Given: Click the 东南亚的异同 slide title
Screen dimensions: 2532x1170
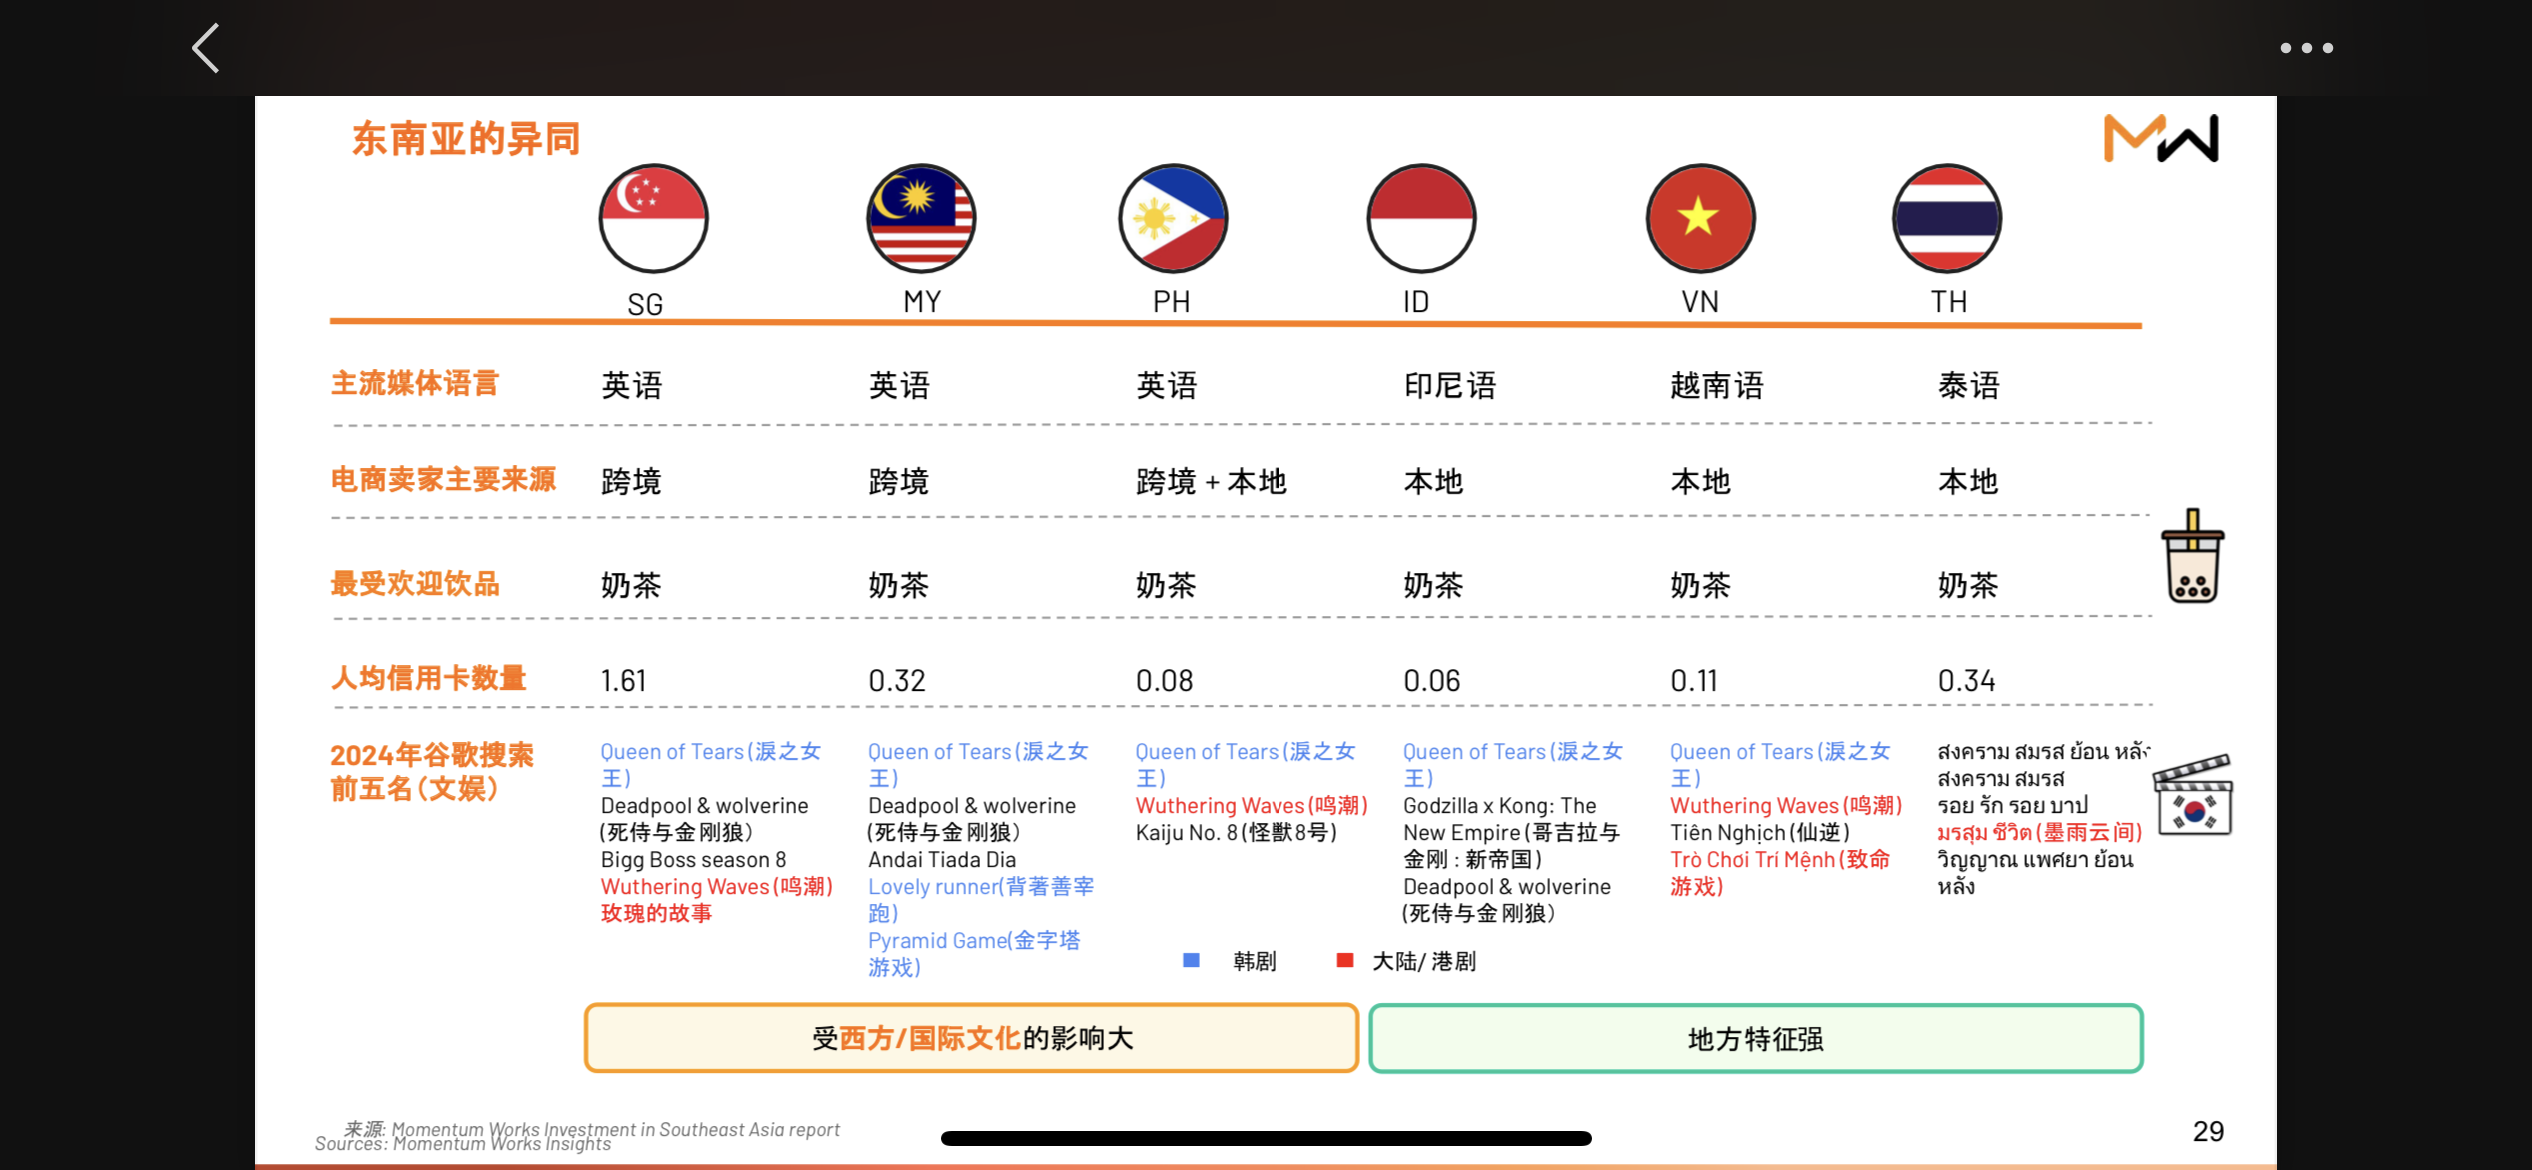Looking at the screenshot, I should (x=466, y=138).
